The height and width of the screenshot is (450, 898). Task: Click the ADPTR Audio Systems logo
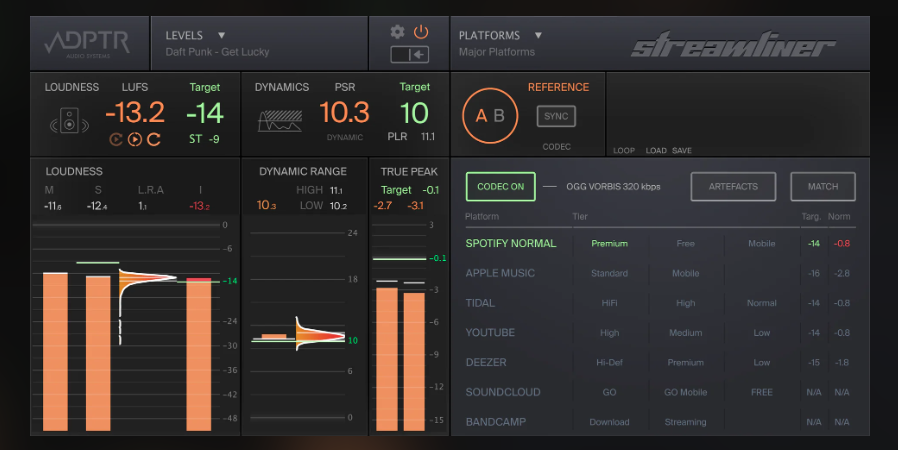pyautogui.click(x=88, y=44)
